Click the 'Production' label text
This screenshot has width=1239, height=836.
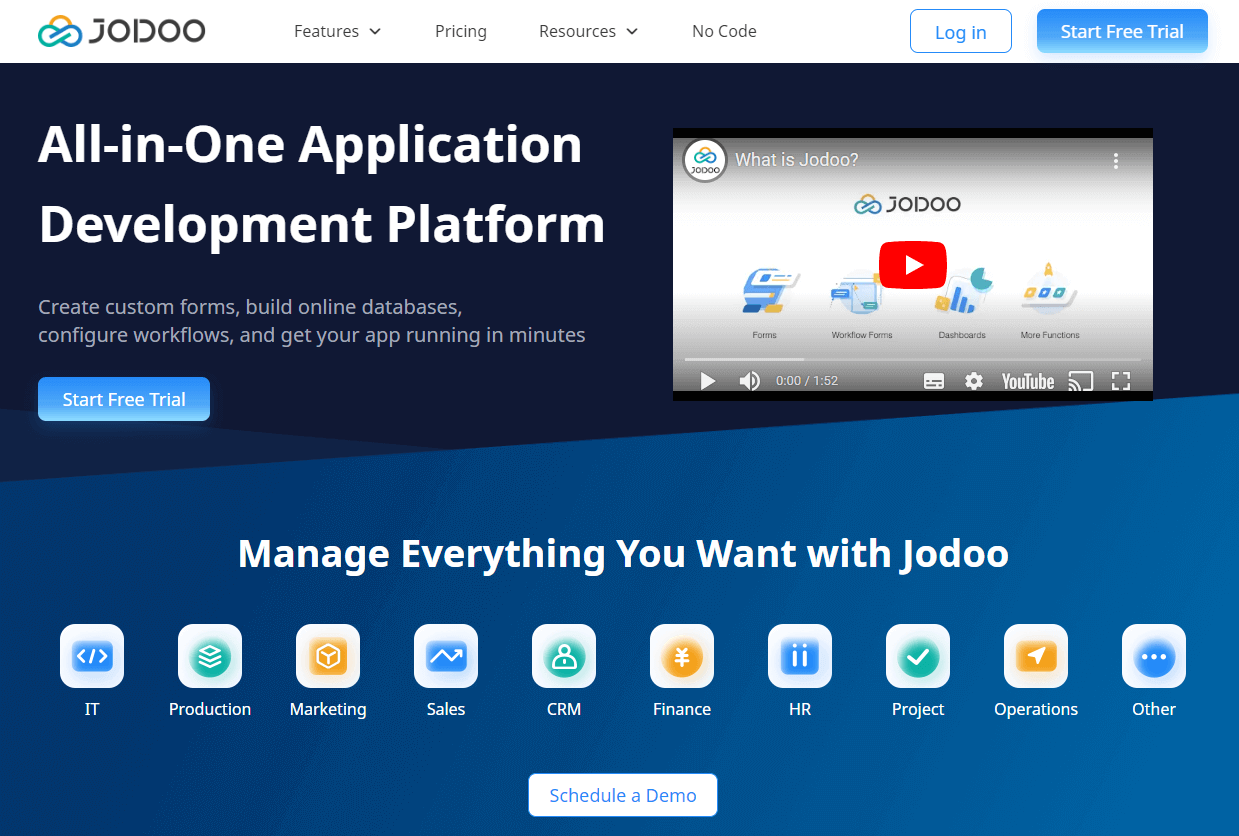coord(210,709)
